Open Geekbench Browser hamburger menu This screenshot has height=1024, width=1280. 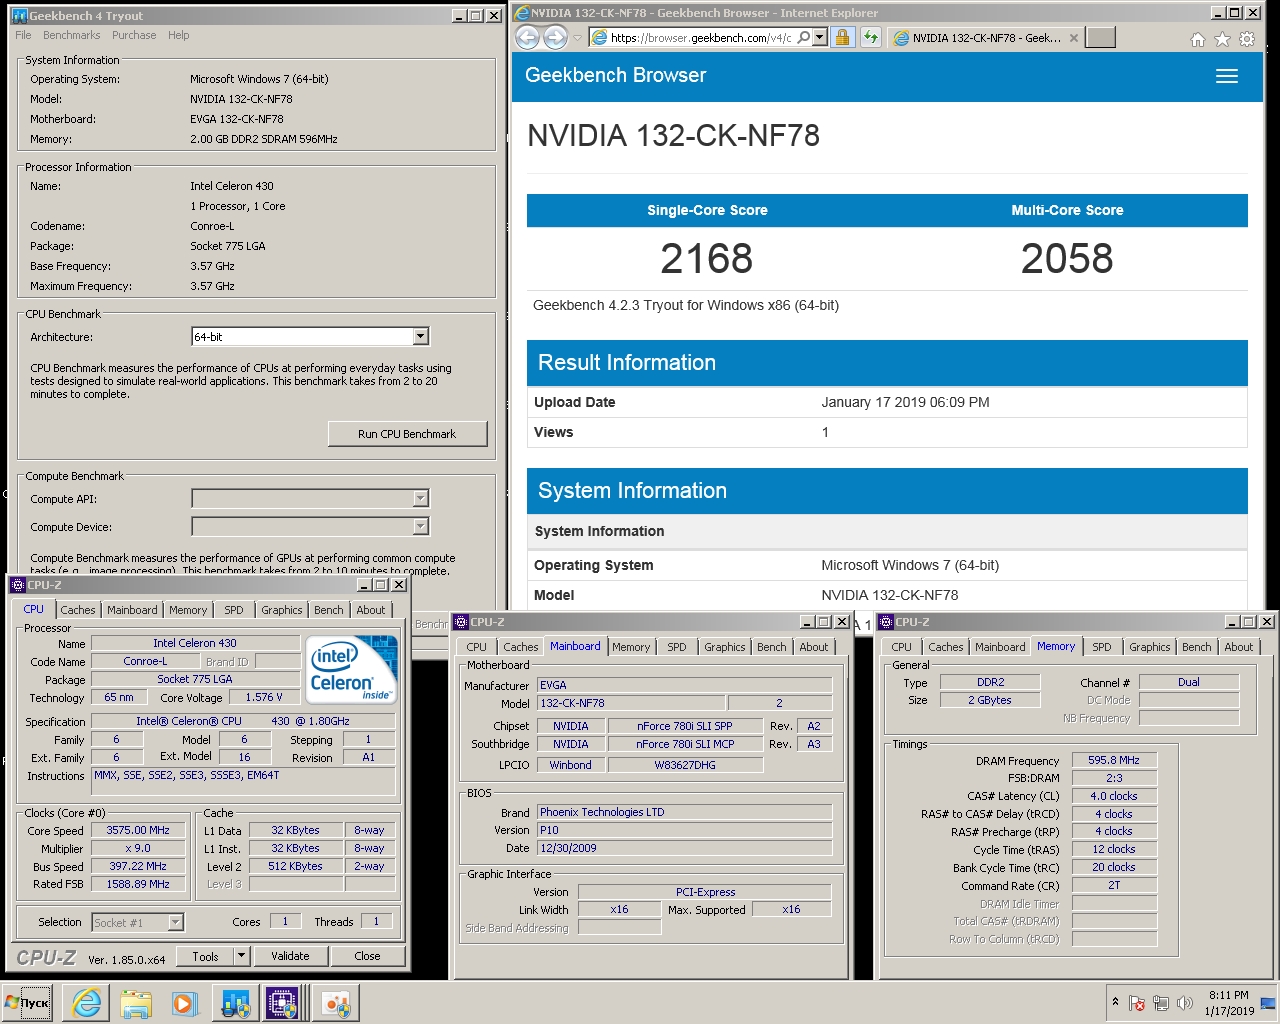pyautogui.click(x=1227, y=76)
